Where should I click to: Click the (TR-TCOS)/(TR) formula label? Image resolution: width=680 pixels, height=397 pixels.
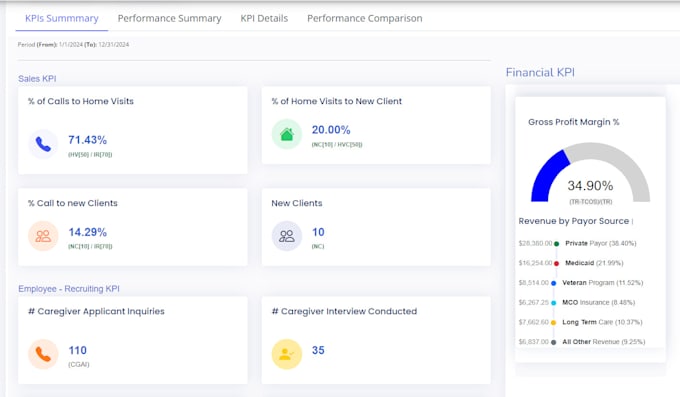pos(591,202)
